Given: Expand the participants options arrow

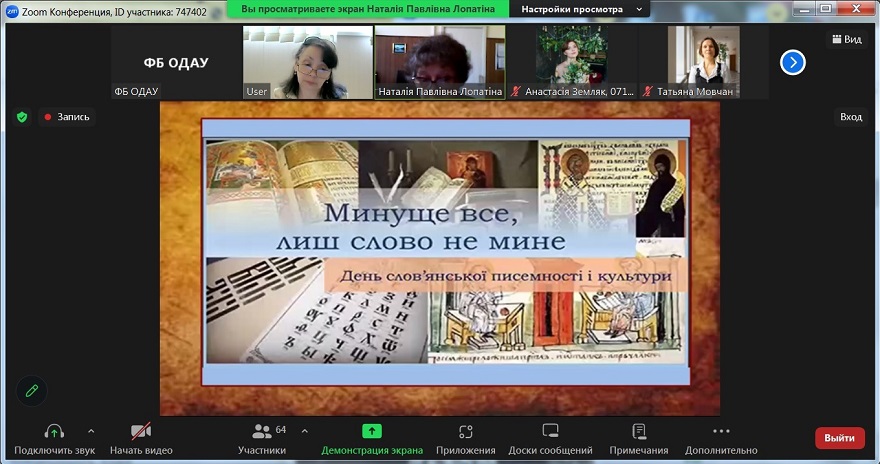Looking at the screenshot, I should coord(305,431).
